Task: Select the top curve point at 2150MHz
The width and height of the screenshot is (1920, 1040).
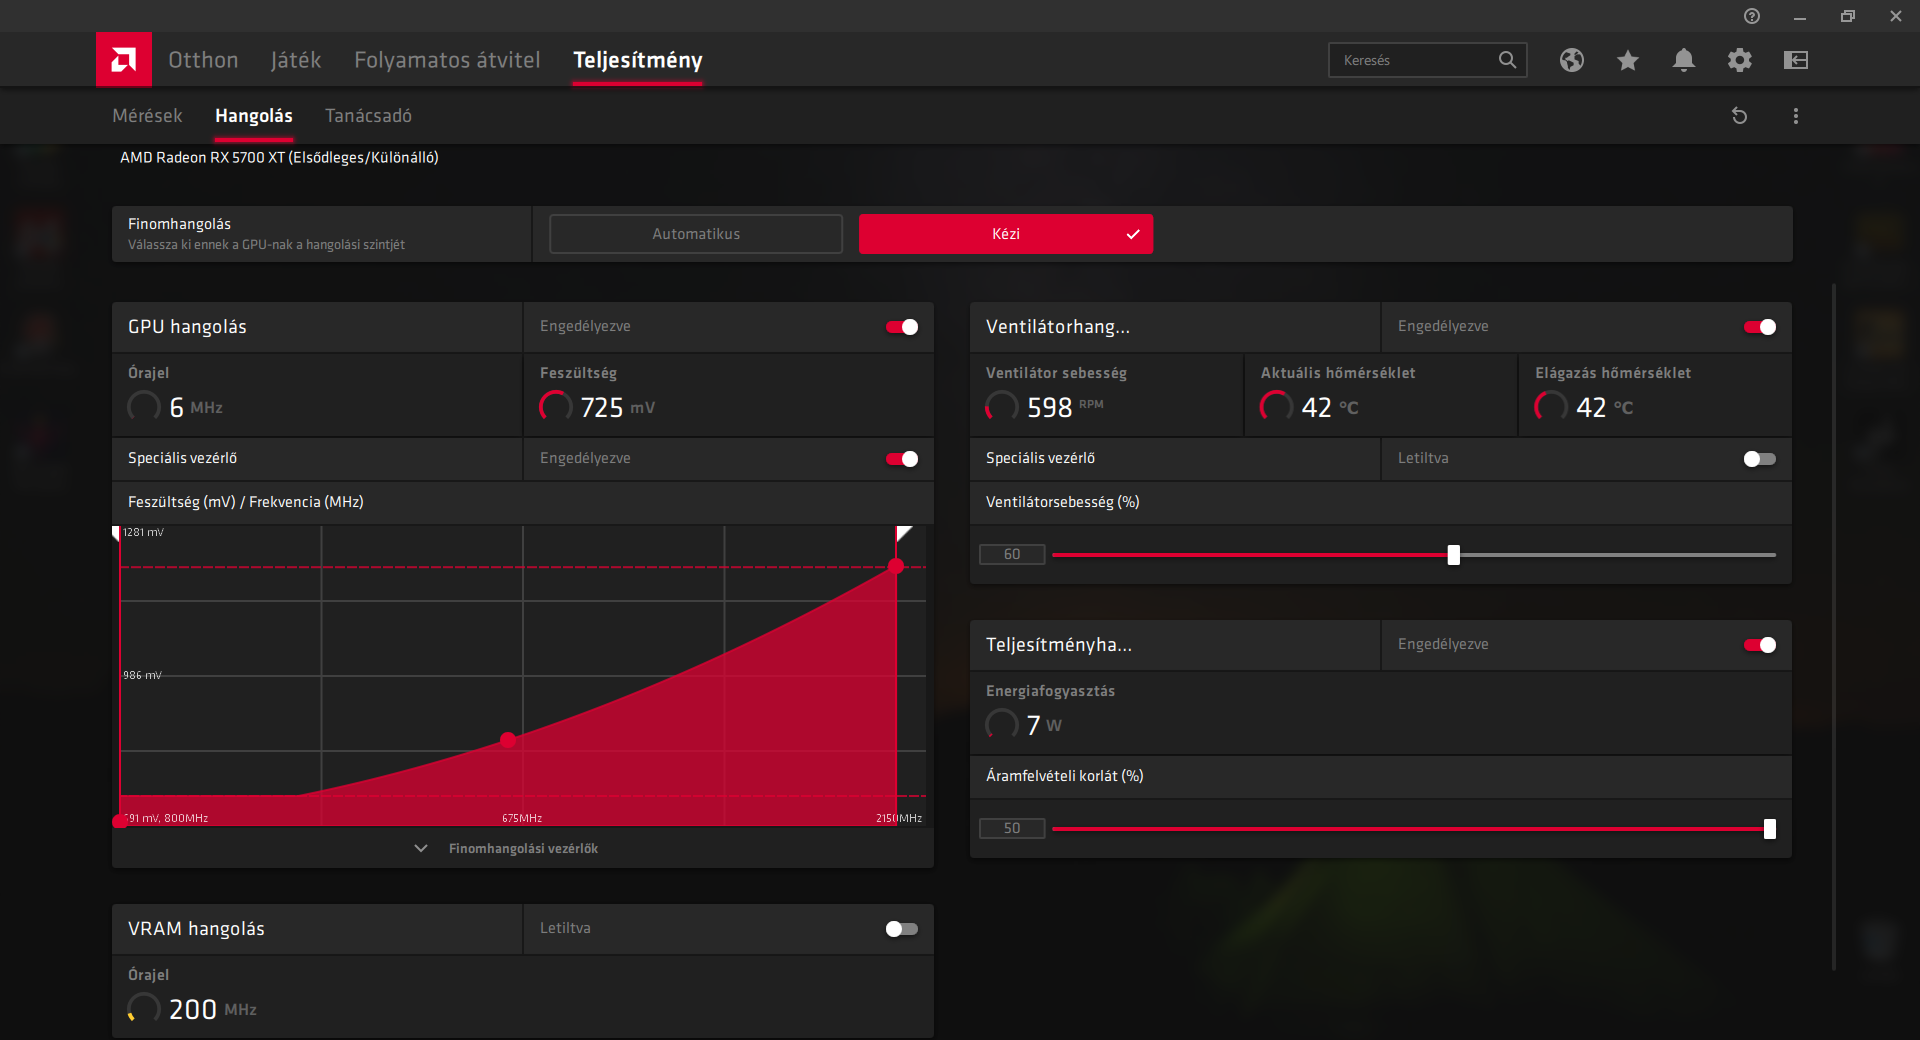Action: (896, 566)
